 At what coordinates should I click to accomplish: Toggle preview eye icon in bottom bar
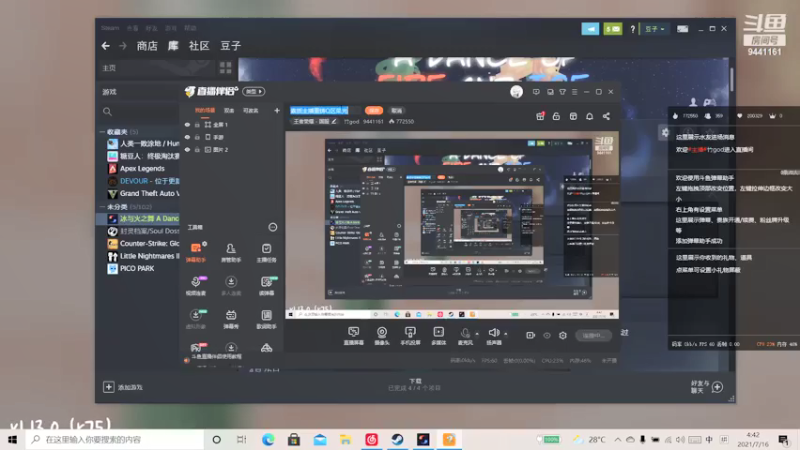(x=547, y=335)
